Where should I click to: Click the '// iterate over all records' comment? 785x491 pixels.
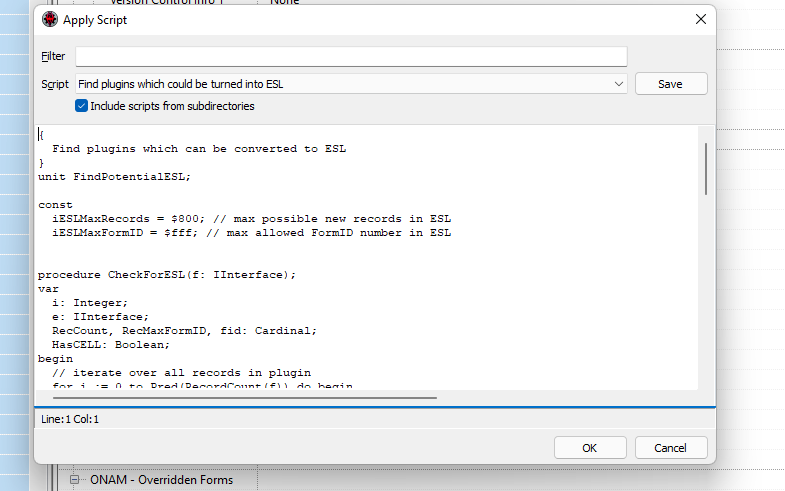coord(181,373)
